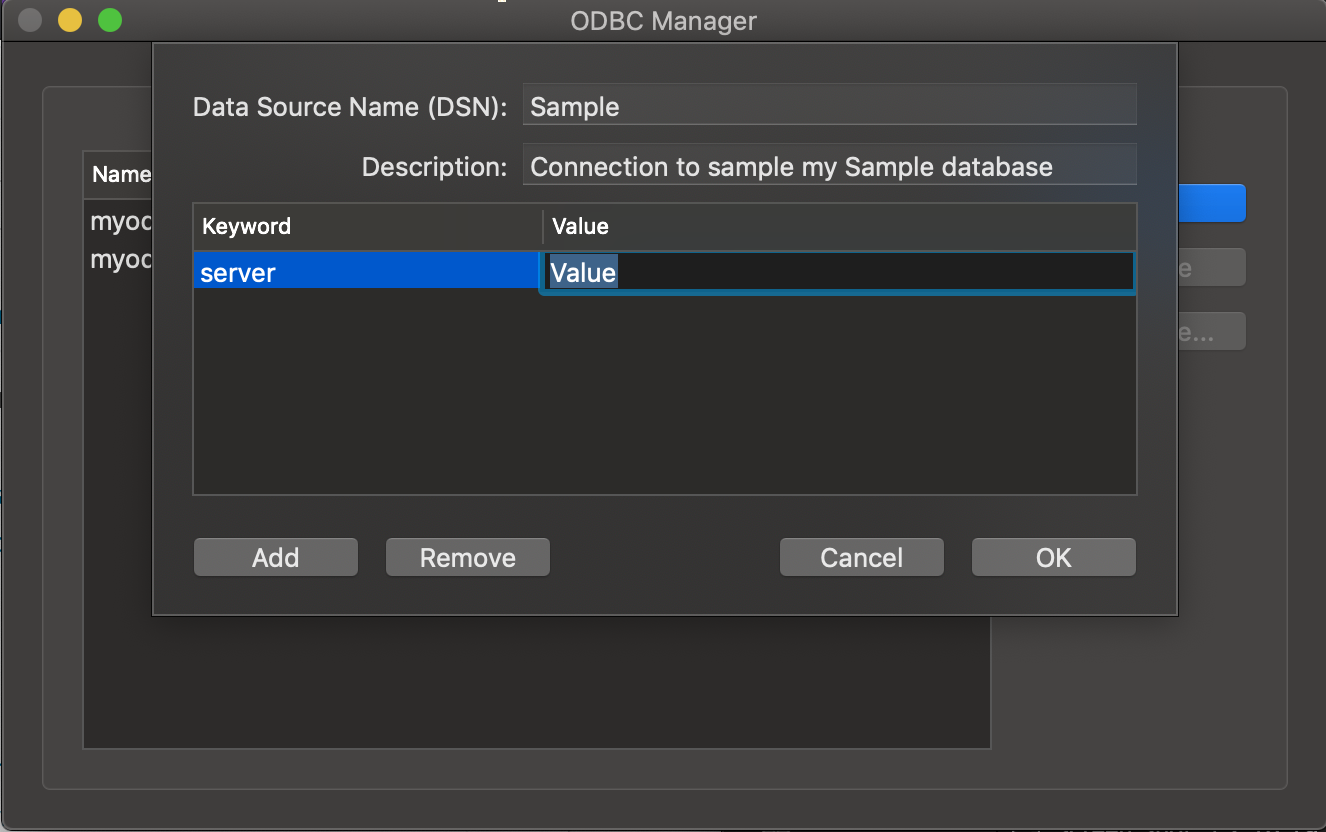Click the highlighted Value edit cell

tap(838, 272)
